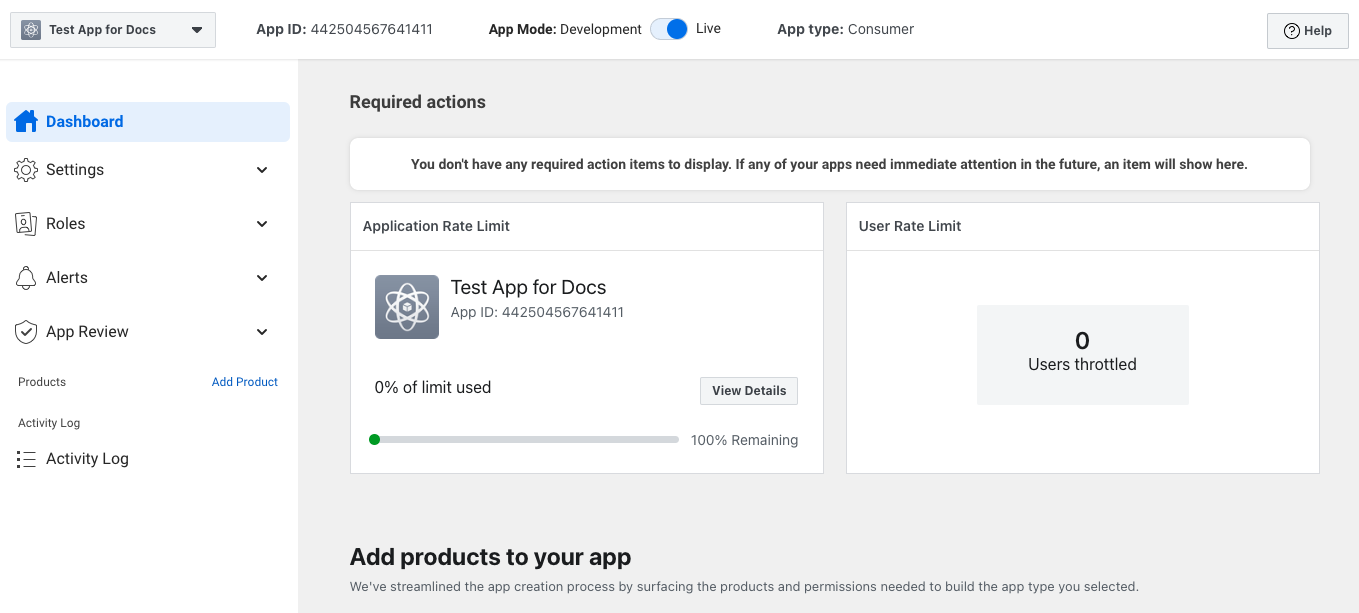Click the Help button
Viewport: 1359px width, 613px height.
tap(1308, 31)
